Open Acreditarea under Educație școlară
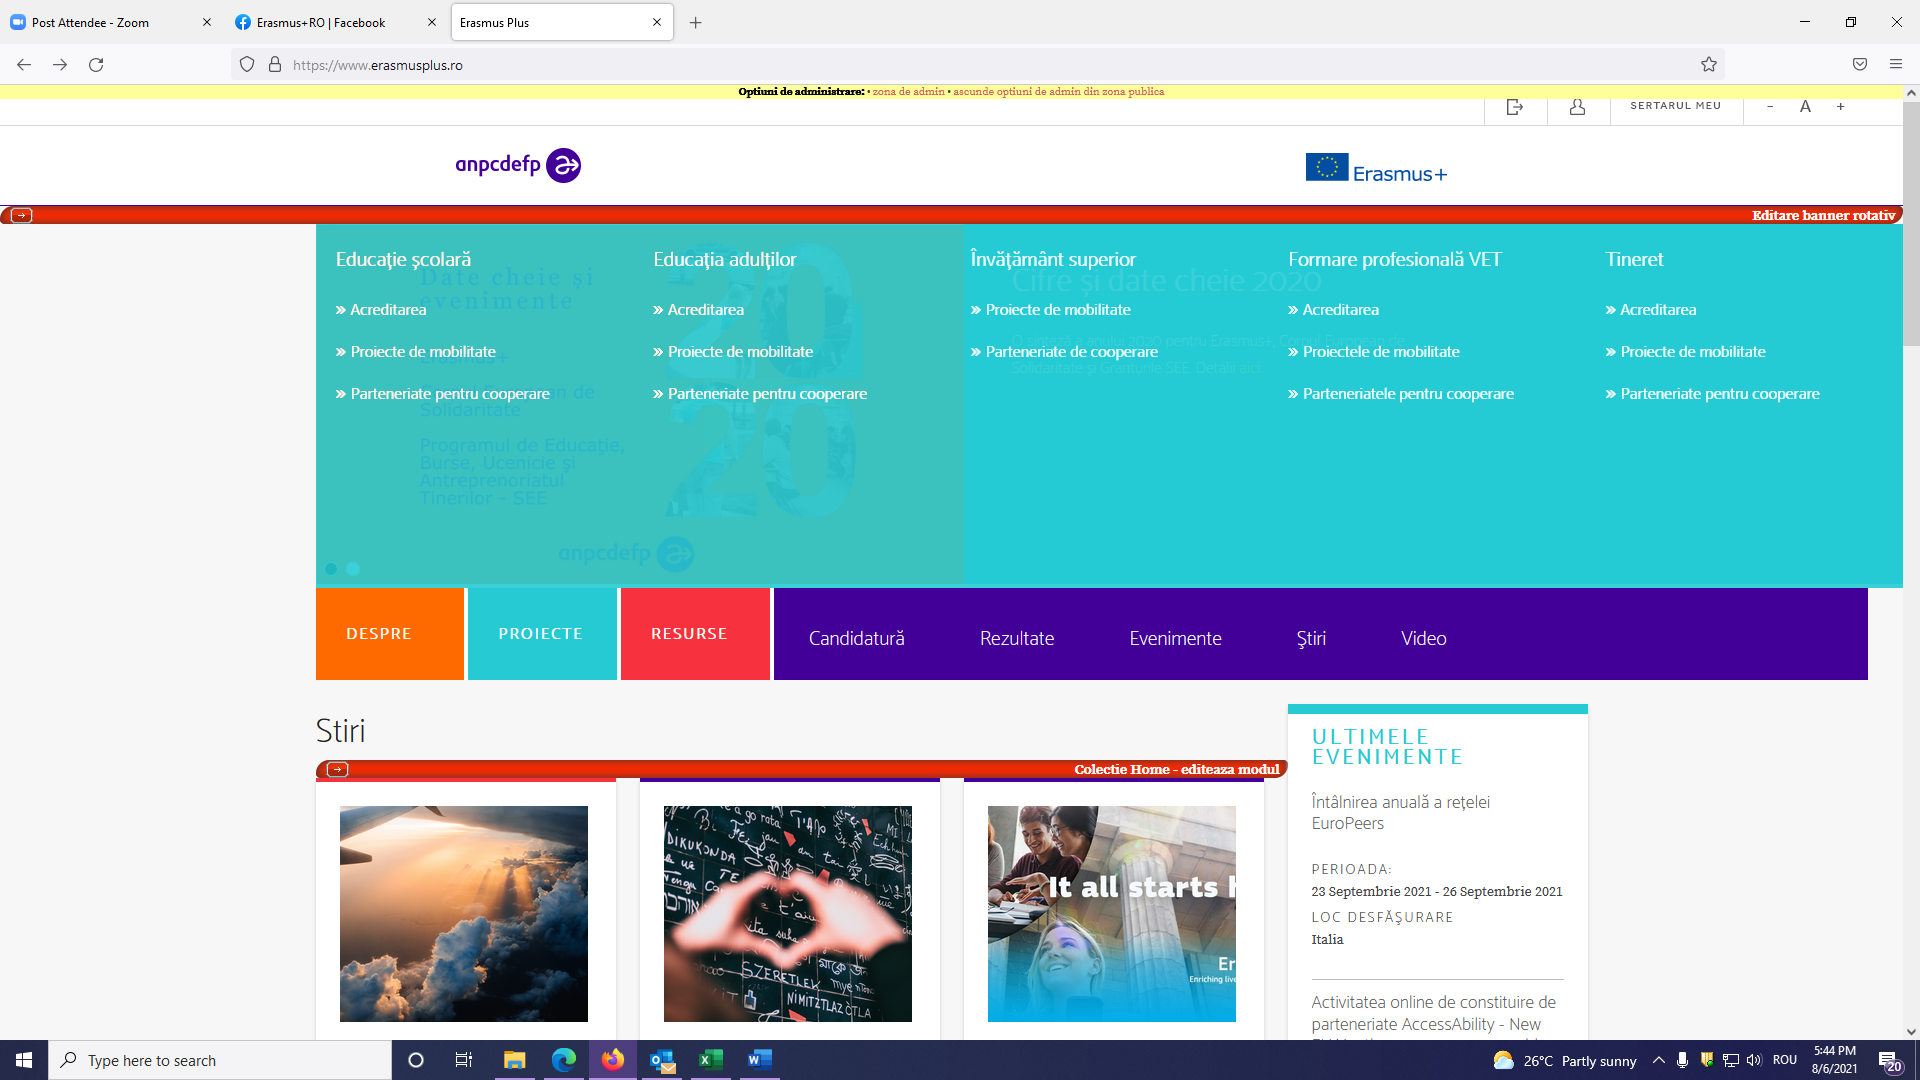This screenshot has height=1080, width=1920. (388, 310)
